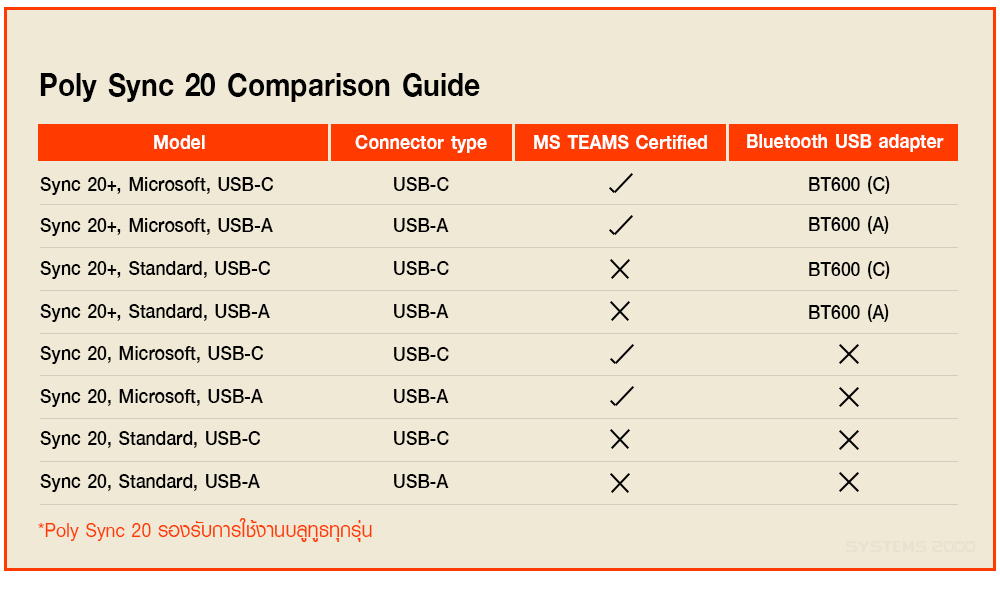This screenshot has width=1000, height=600.
Task: Click the Bluetooth USB adapter header
Action: point(844,142)
